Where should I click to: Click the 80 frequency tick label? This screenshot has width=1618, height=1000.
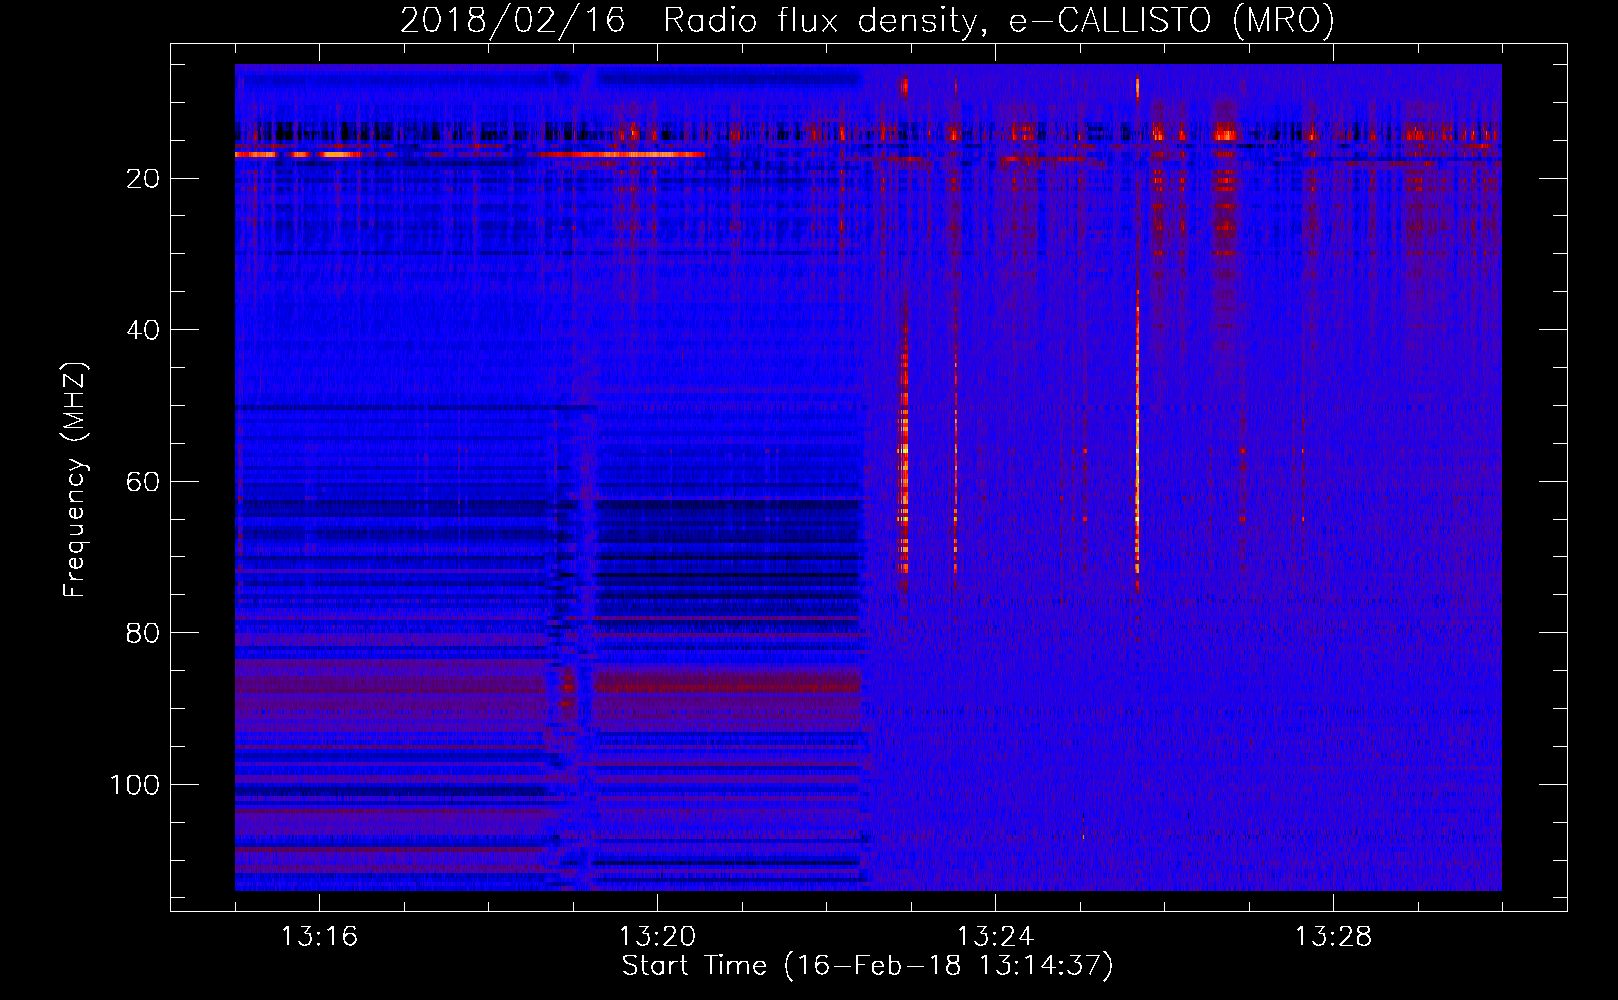(x=144, y=633)
